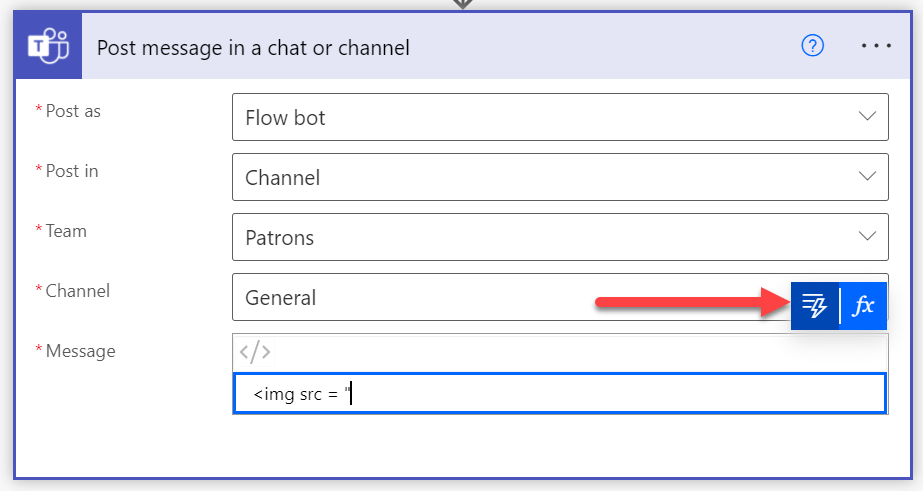The image size is (923, 491).
Task: Expand the Team dropdown chevron
Action: point(867,237)
